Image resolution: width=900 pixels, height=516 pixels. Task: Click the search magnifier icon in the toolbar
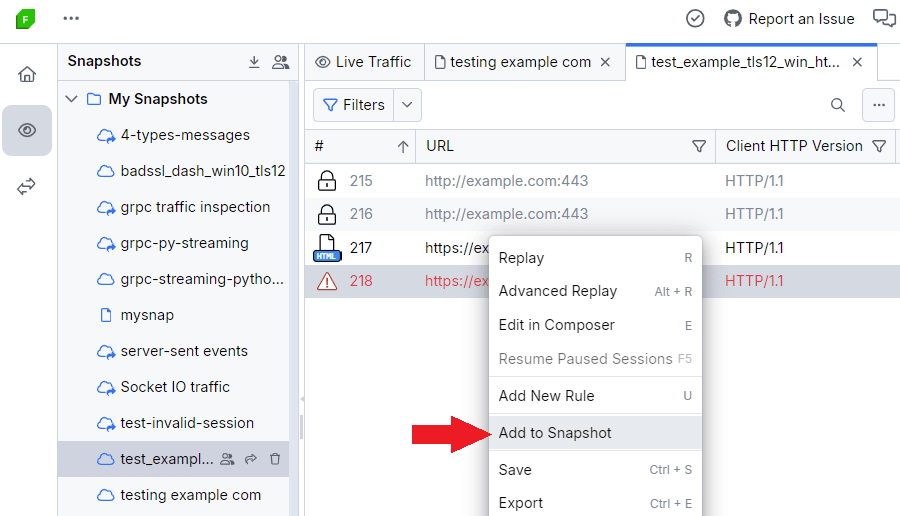coord(838,105)
